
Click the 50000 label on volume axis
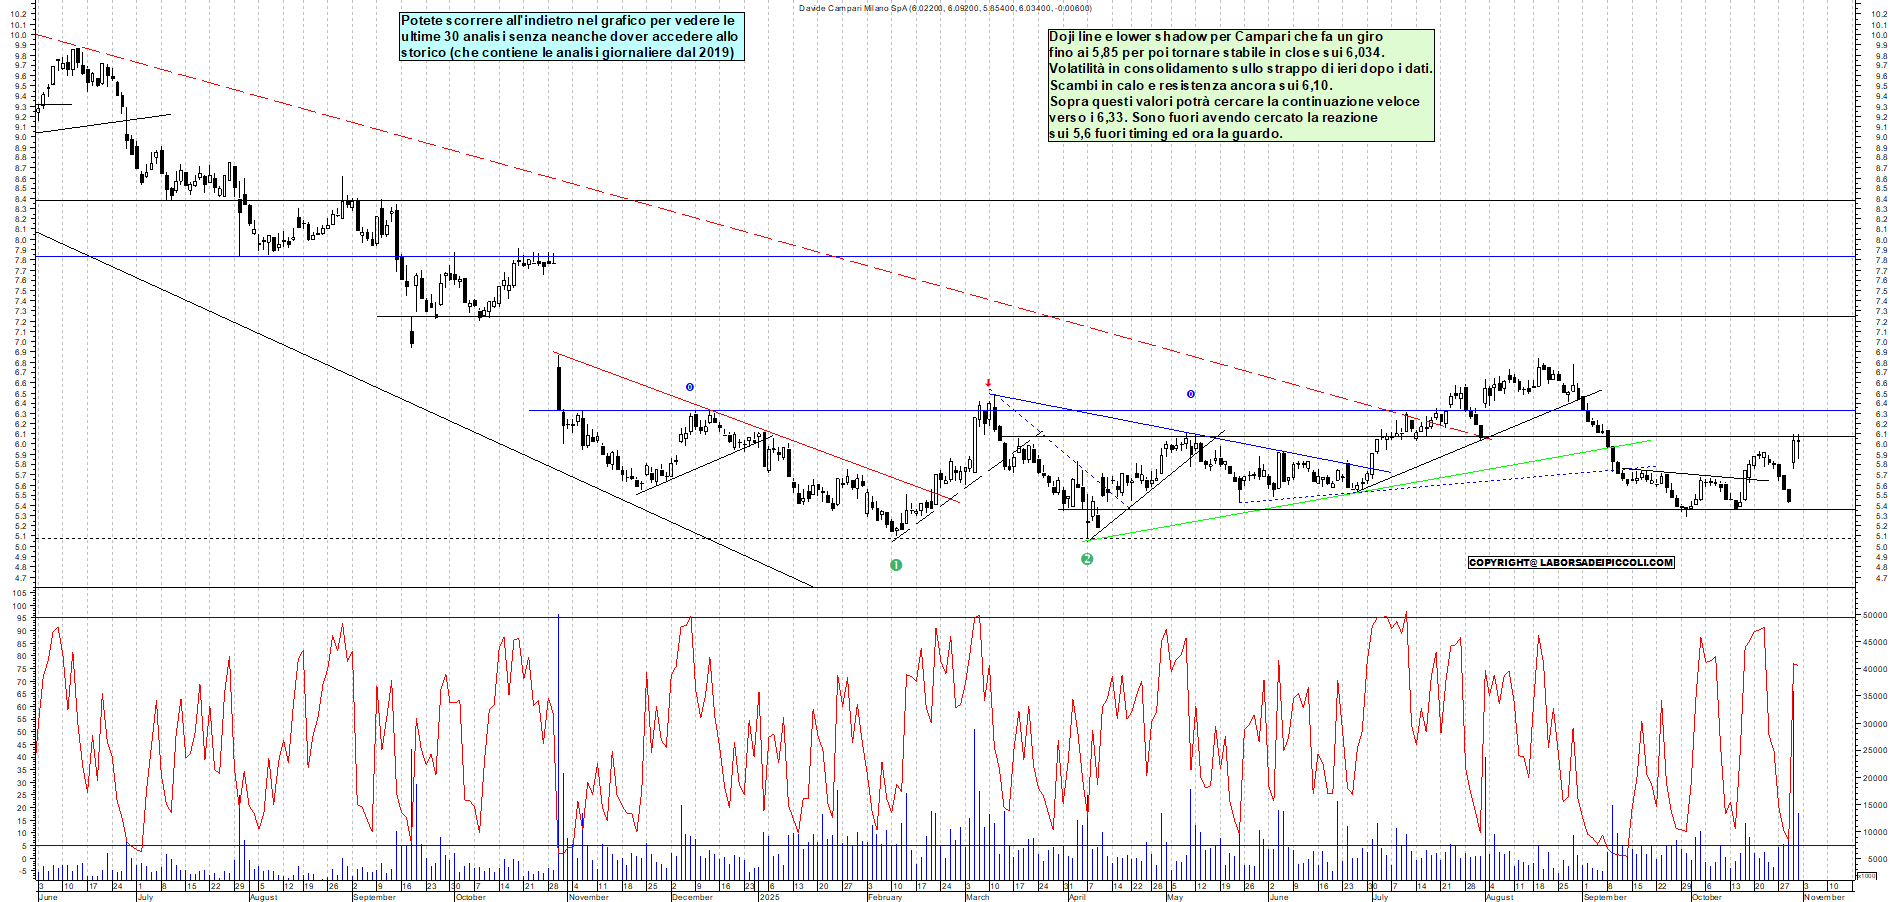point(1873,616)
